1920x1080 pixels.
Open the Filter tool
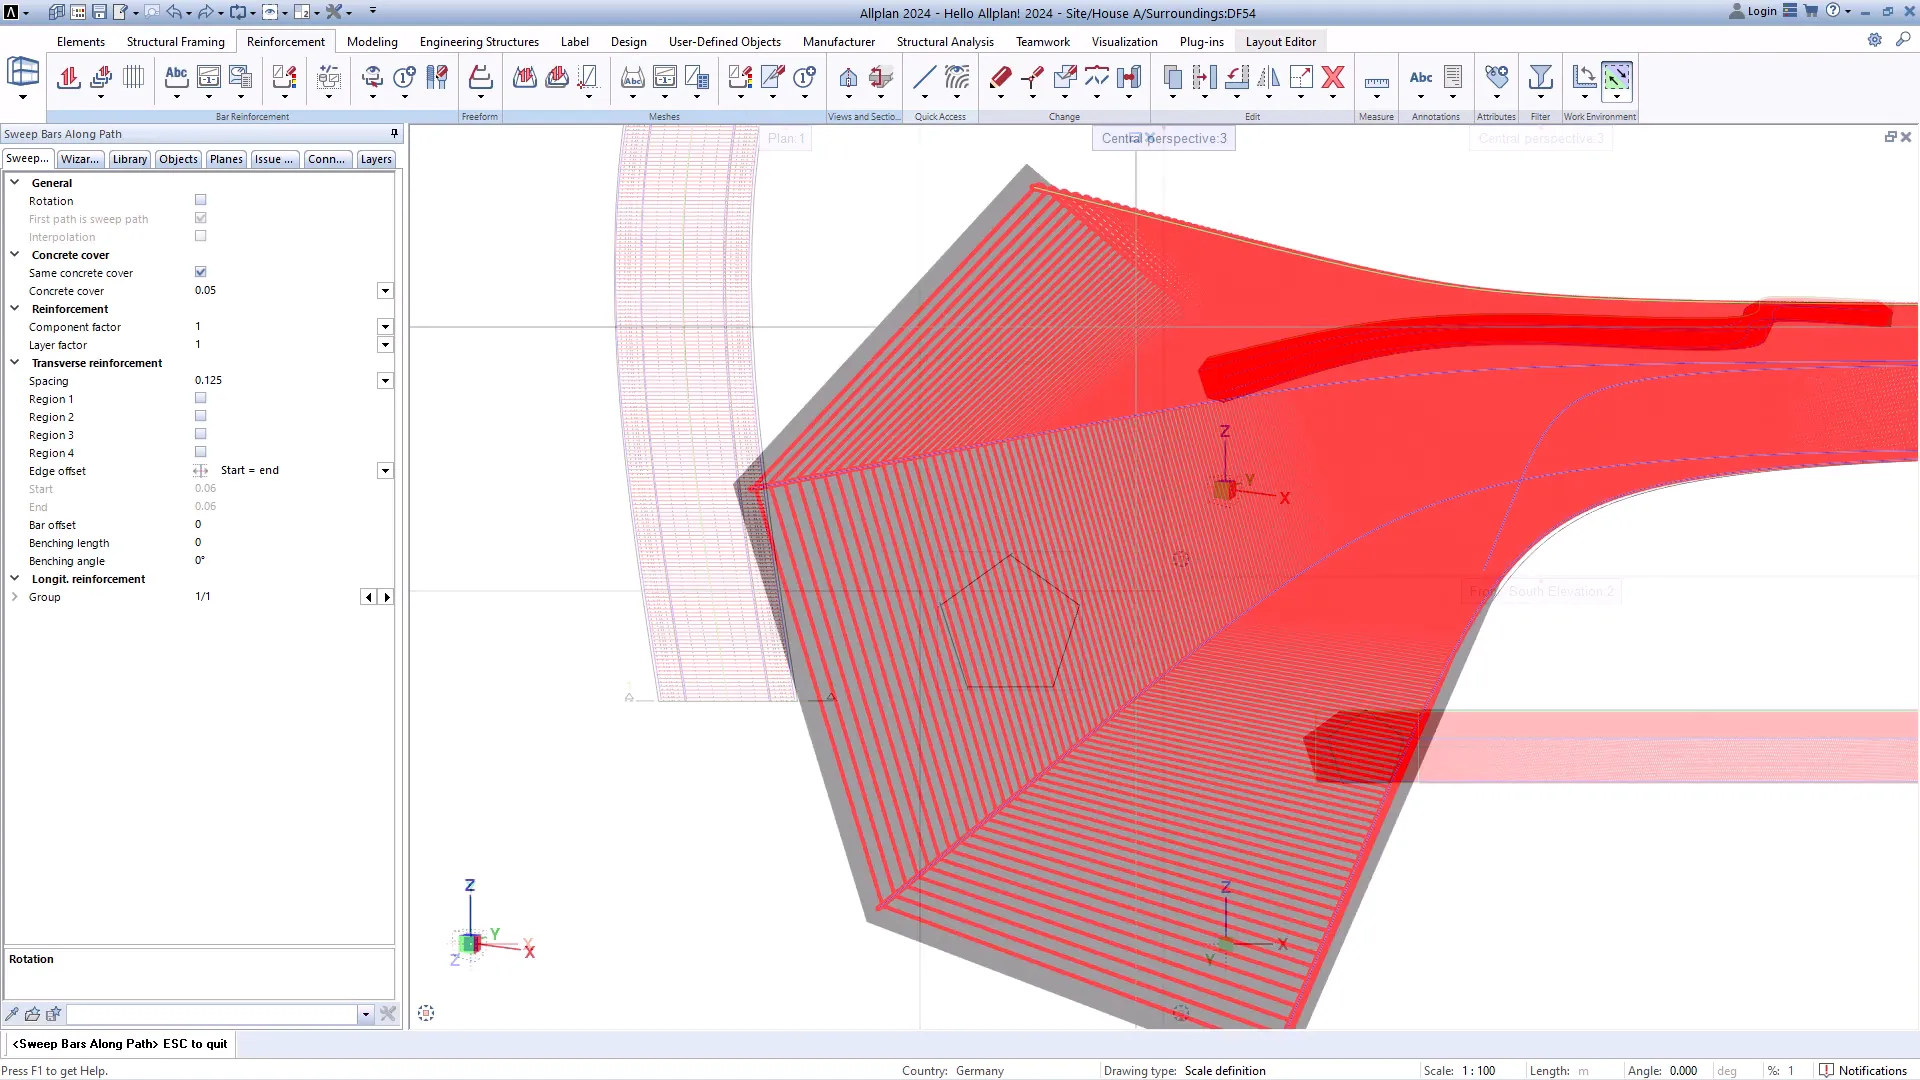(1540, 77)
